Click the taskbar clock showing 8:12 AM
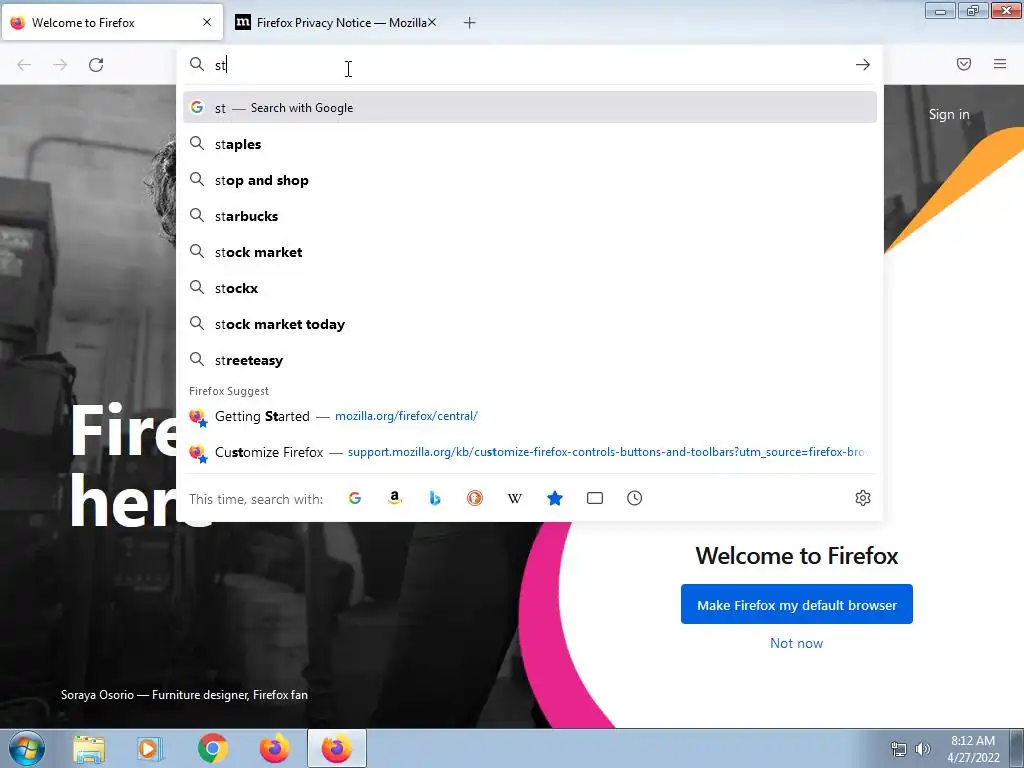The image size is (1024, 768). click(x=973, y=749)
